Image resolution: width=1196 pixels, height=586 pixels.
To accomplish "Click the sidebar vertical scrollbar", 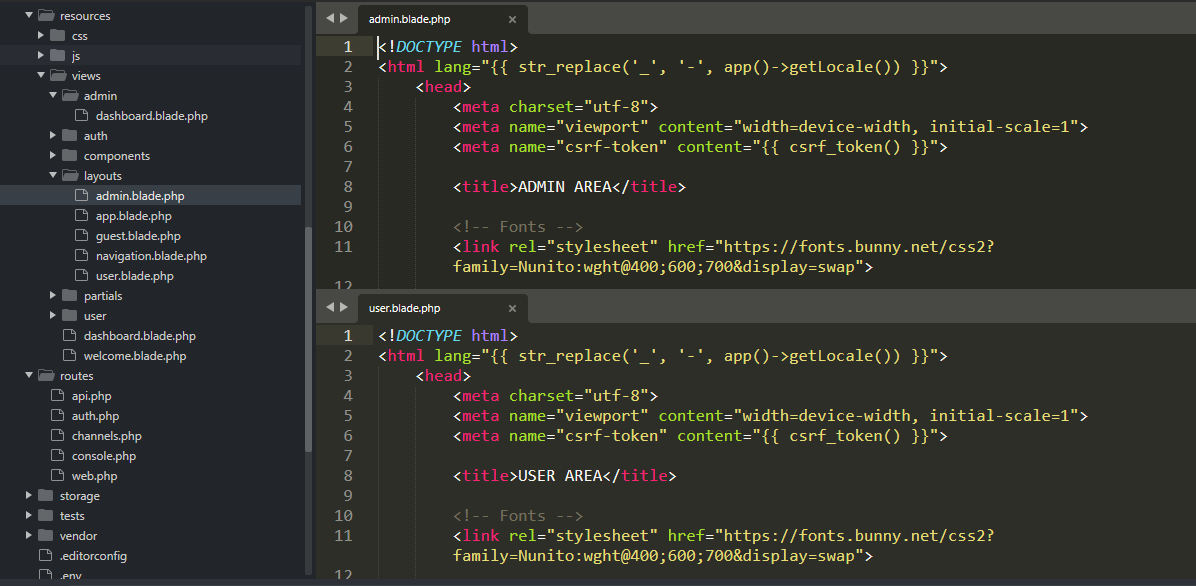I will pyautogui.click(x=308, y=340).
